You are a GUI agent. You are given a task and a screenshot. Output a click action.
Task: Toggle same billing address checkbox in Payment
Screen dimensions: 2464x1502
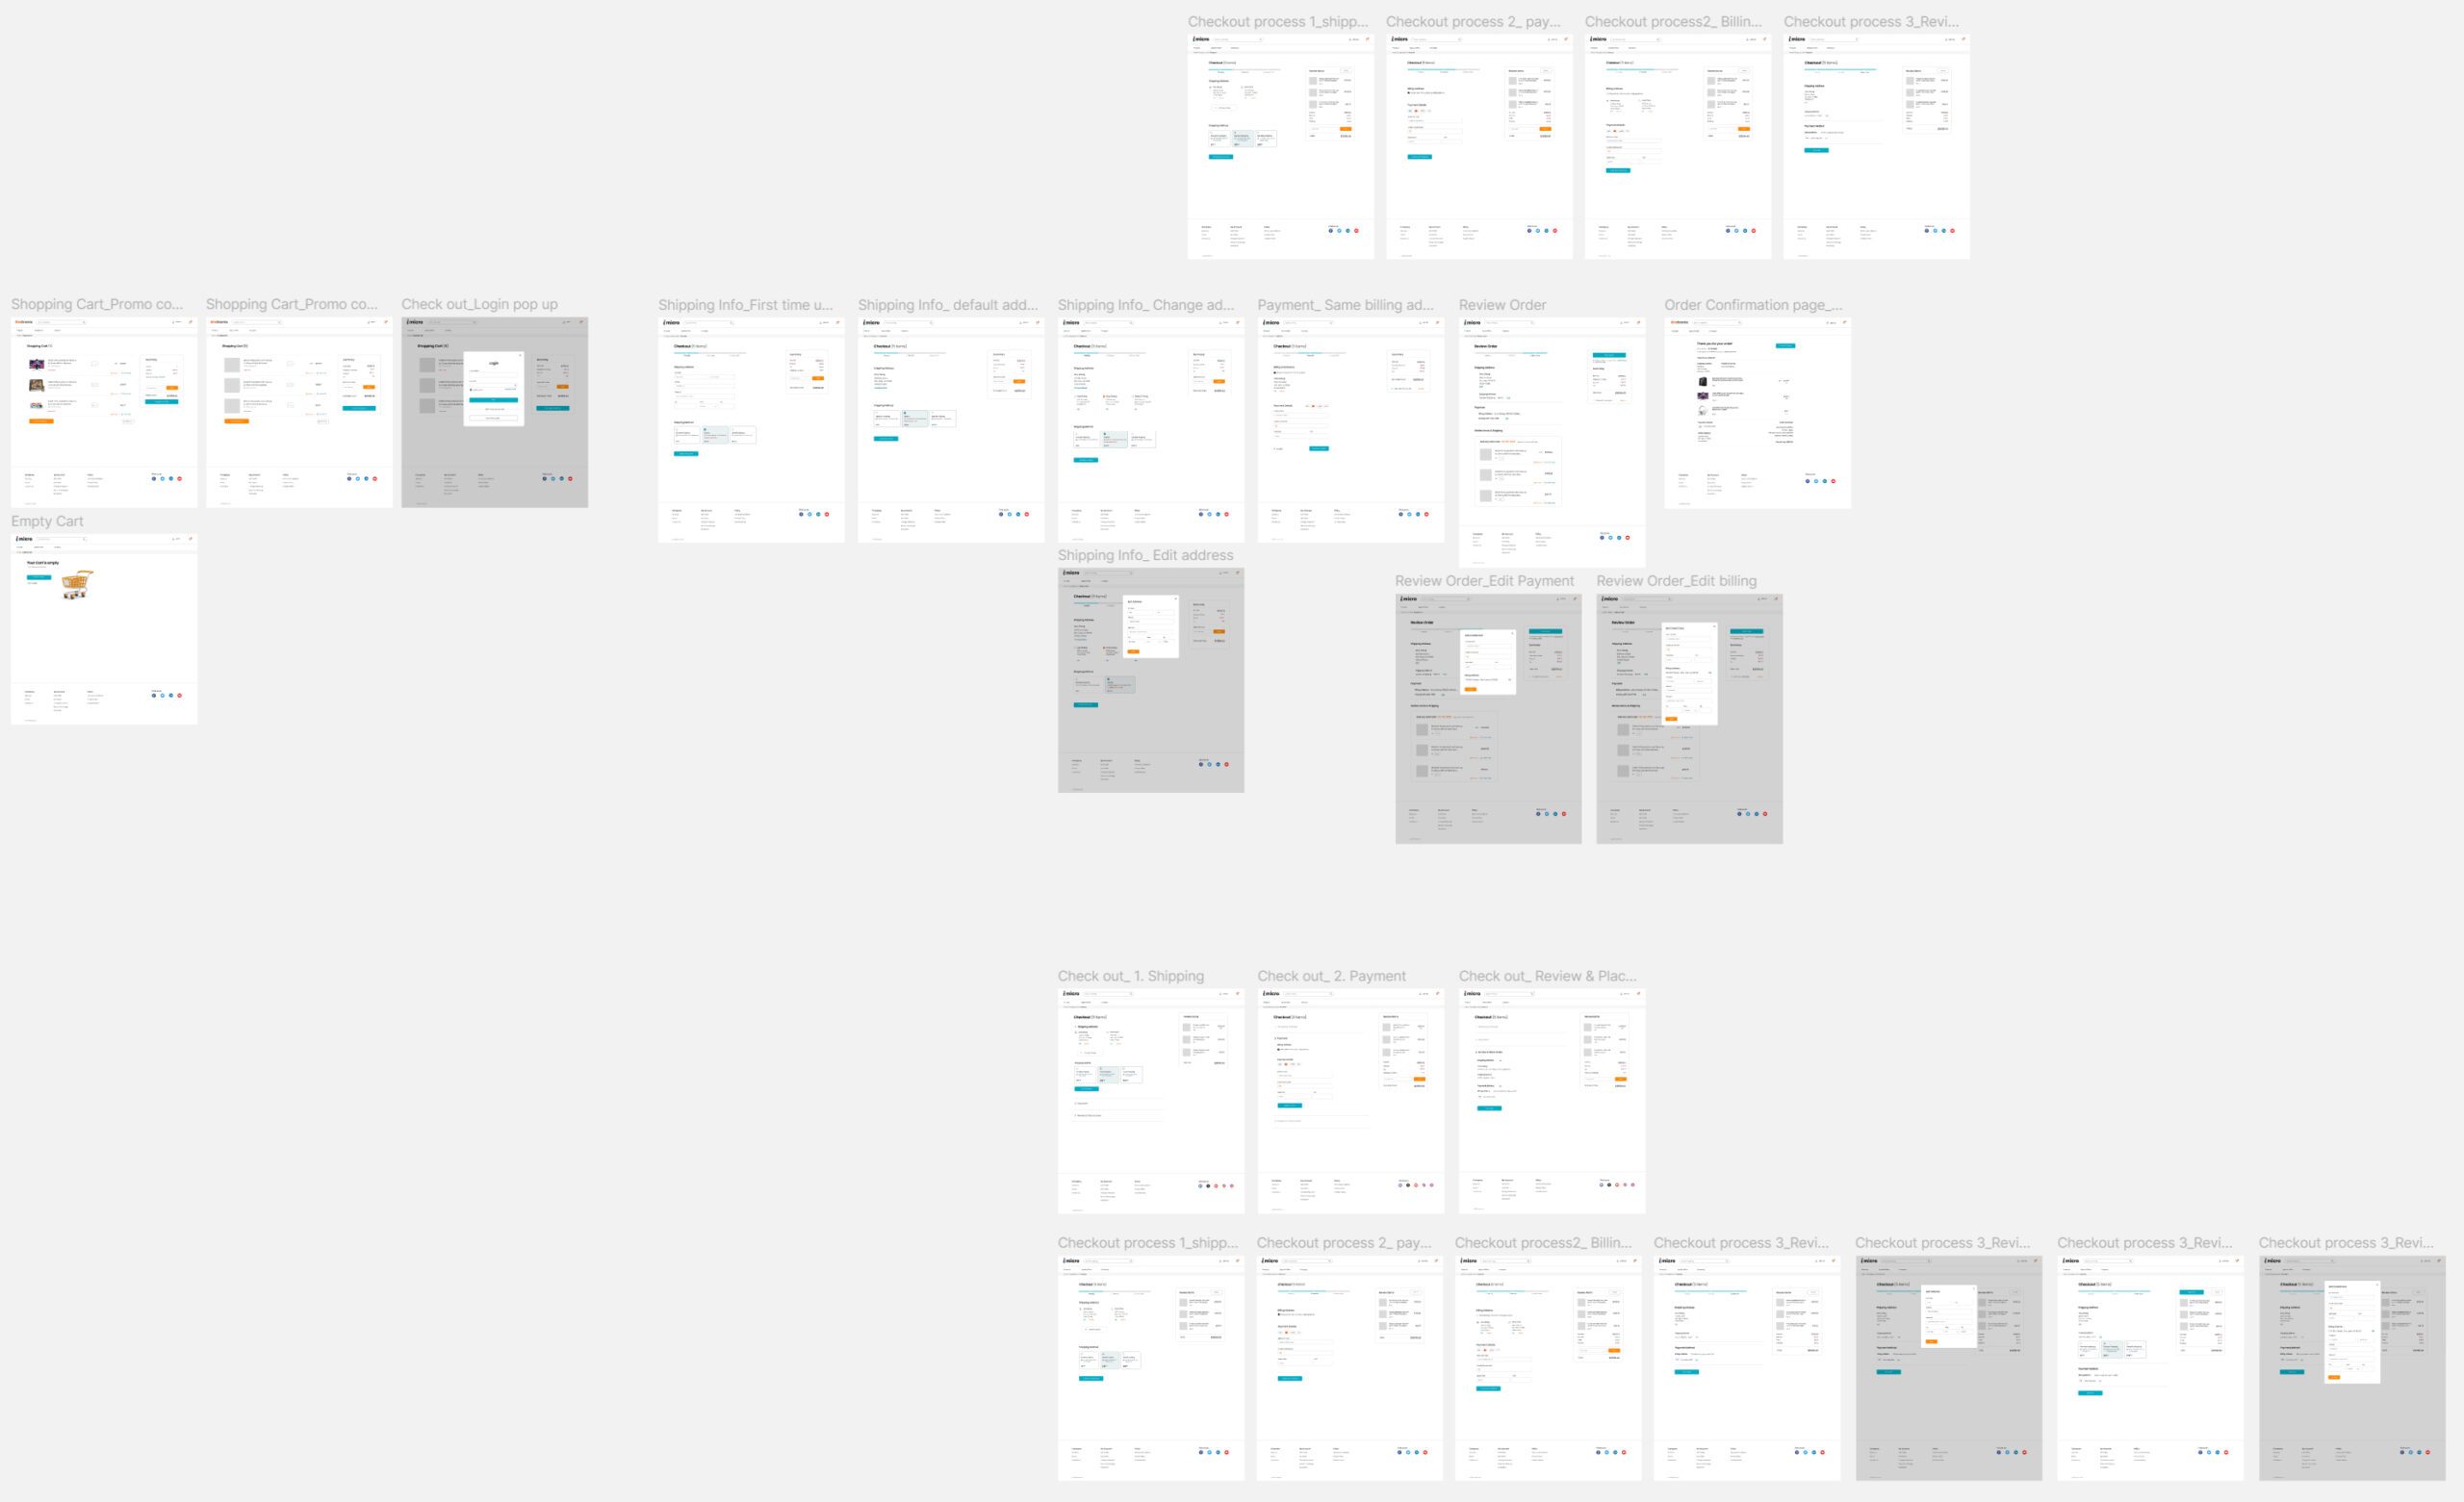pyautogui.click(x=1276, y=374)
